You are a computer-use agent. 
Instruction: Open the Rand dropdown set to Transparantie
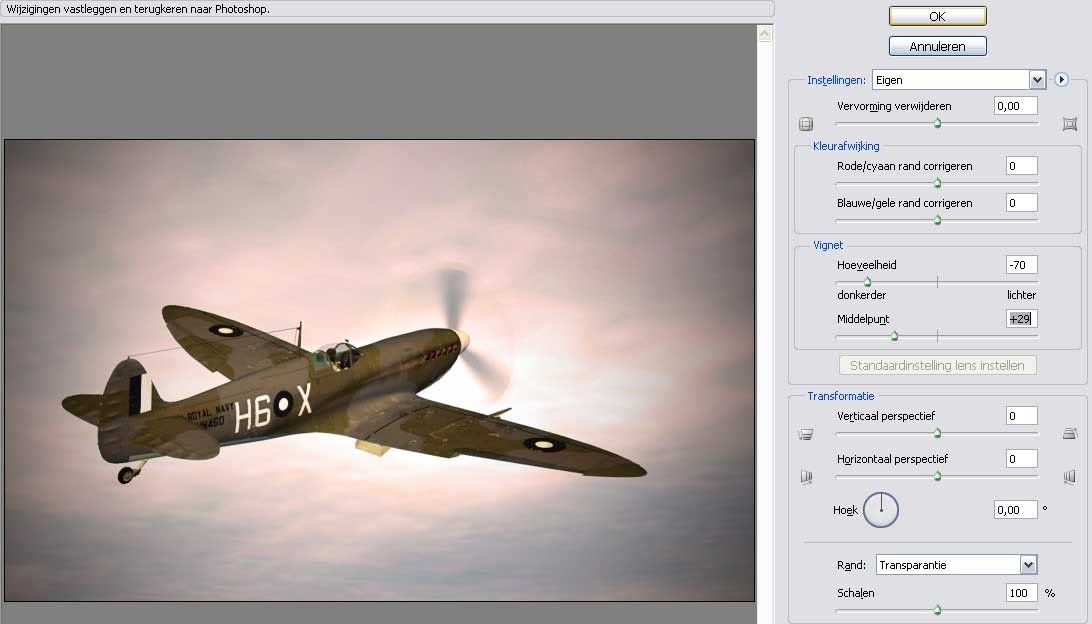pos(957,565)
